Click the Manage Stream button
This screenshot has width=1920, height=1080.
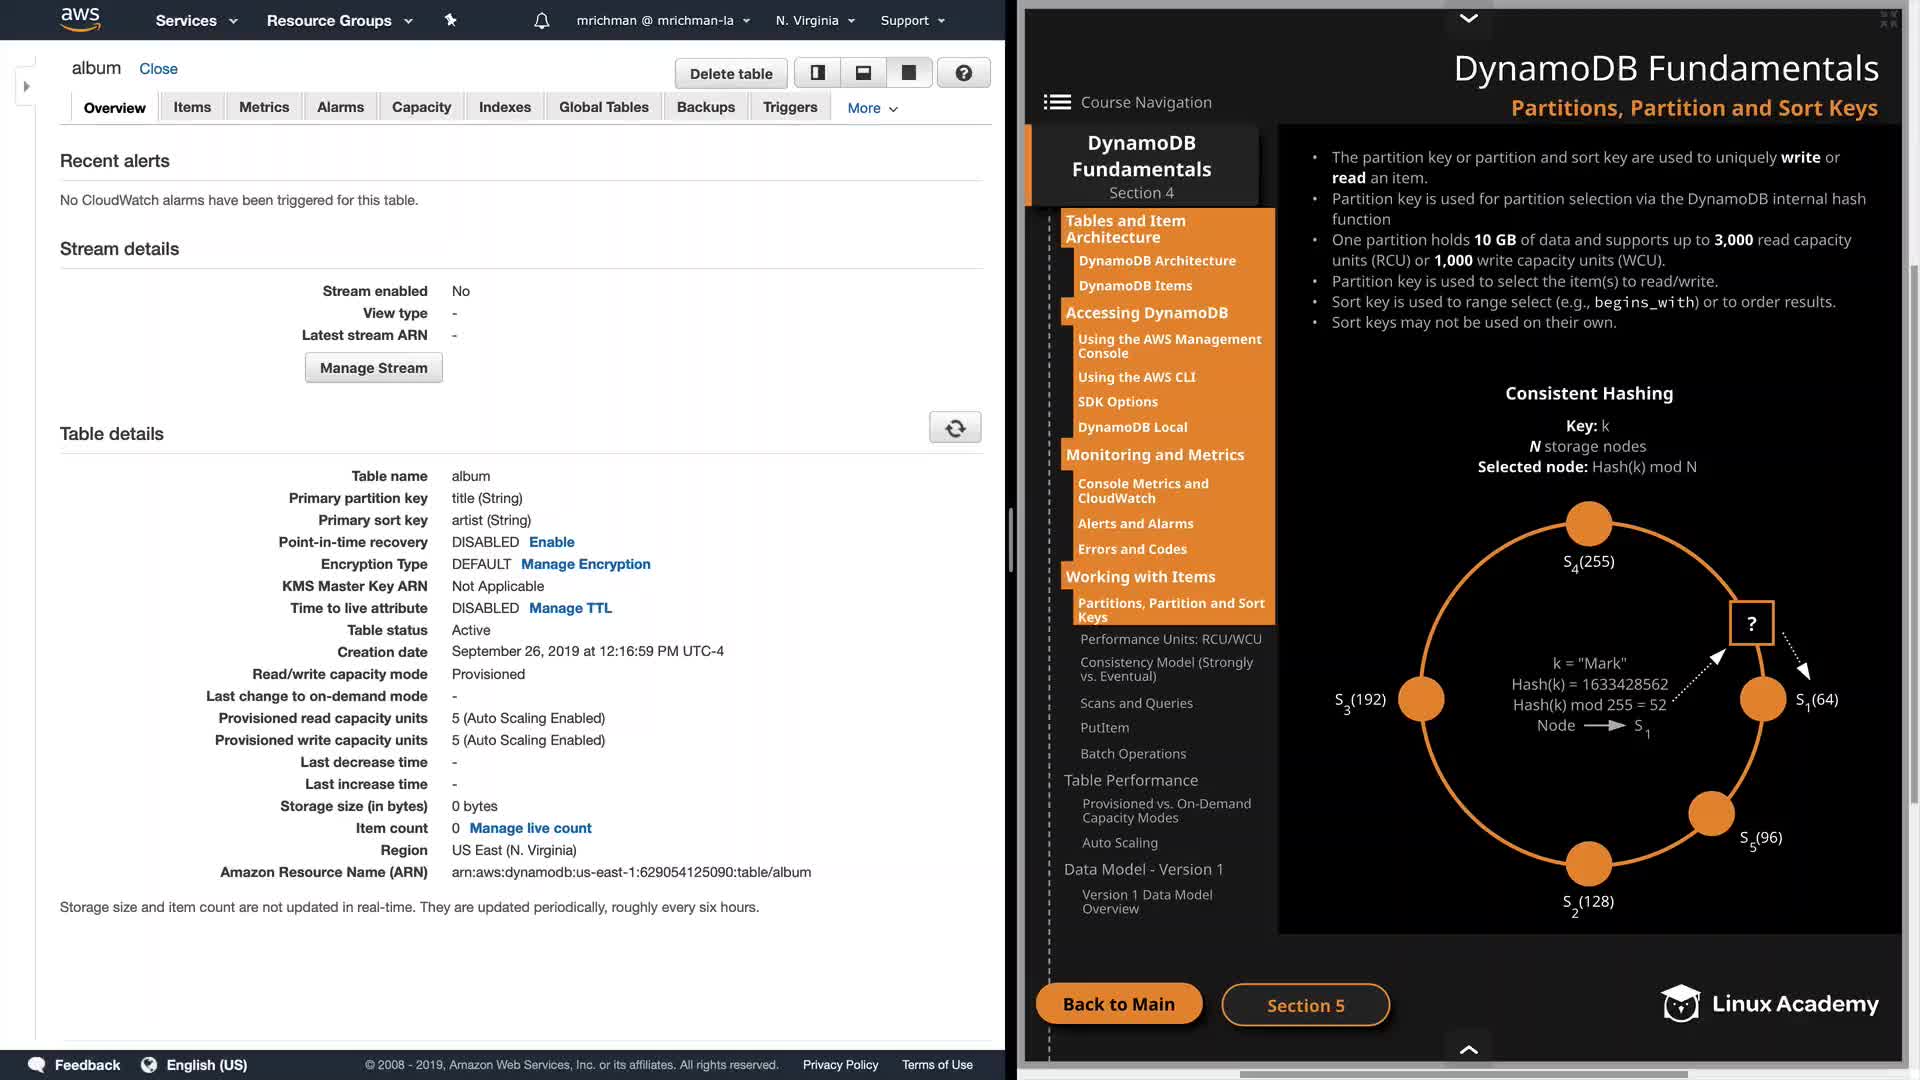point(373,368)
